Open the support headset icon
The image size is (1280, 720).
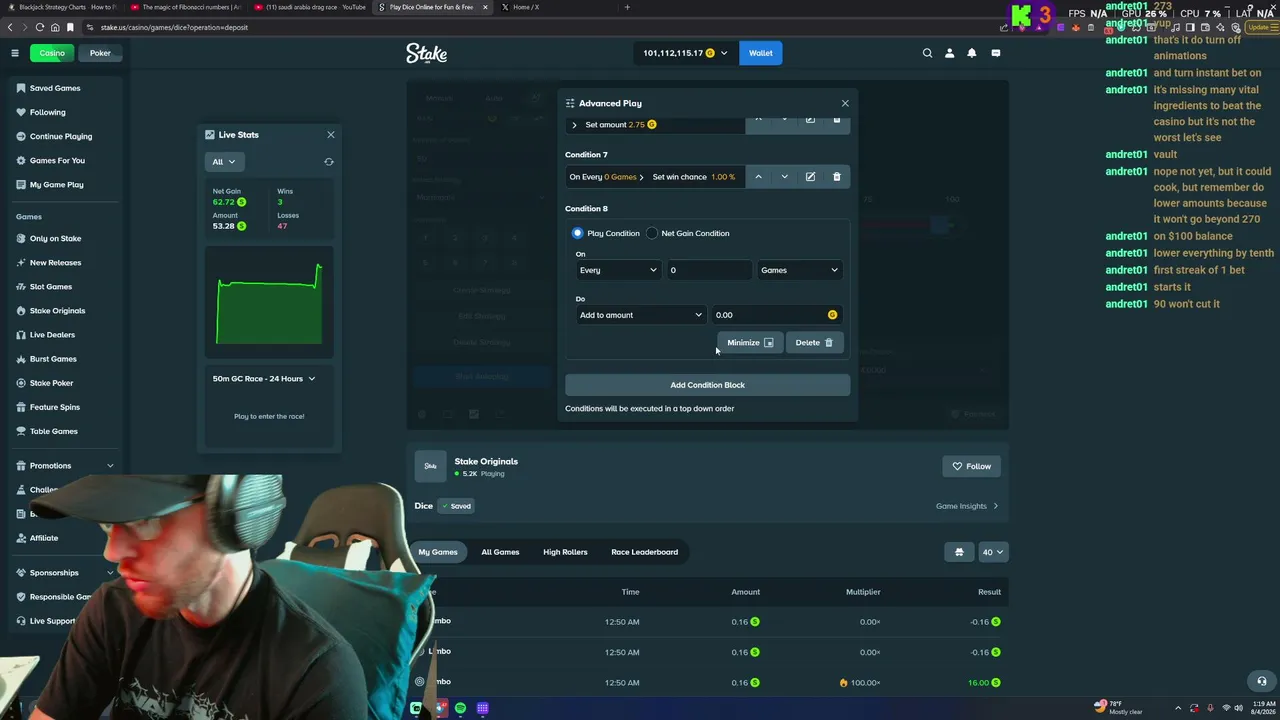click(x=1262, y=681)
